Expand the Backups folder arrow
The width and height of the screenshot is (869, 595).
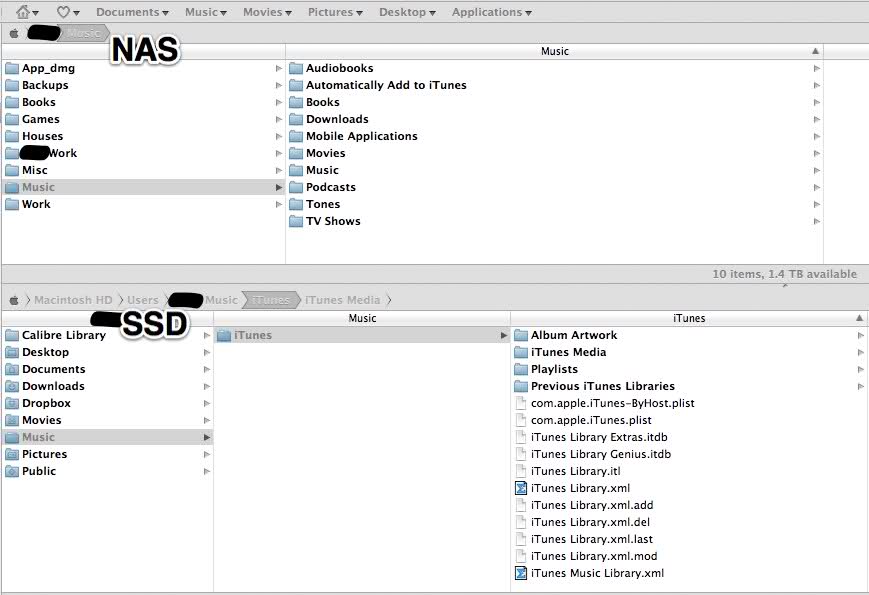pyautogui.click(x=279, y=85)
